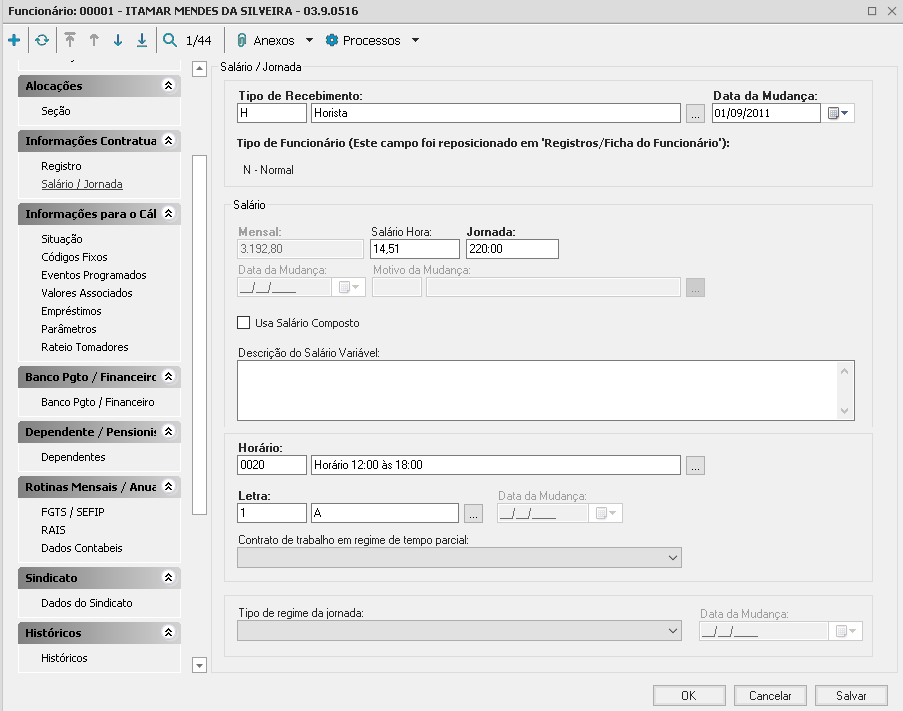This screenshot has width=903, height=711.
Task: Collapse the Informações Contratuais section
Action: point(168,140)
